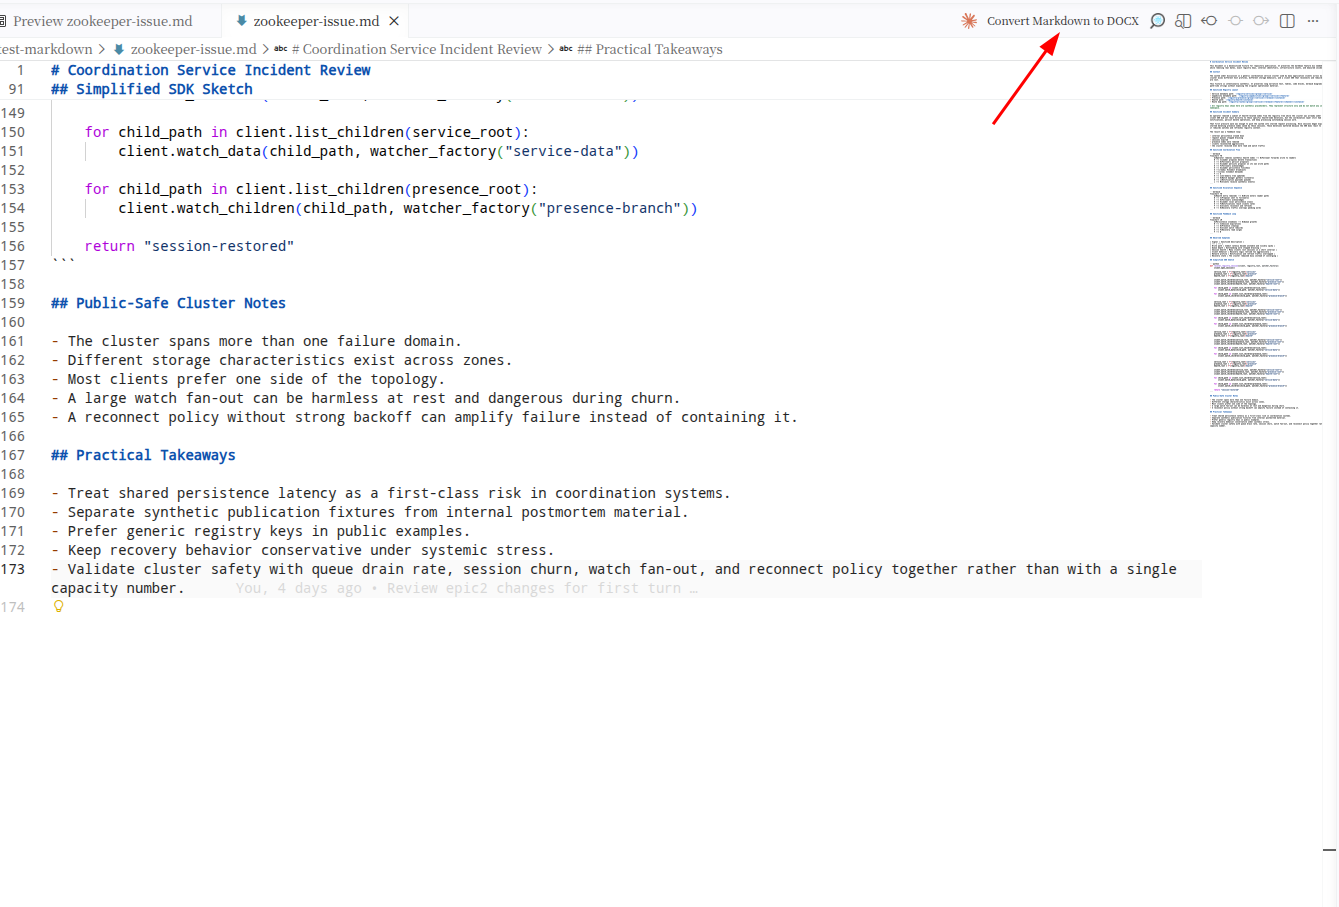Click the line 'Separate synthetic publication fixtures'
This screenshot has width=1339, height=907.
(x=370, y=512)
